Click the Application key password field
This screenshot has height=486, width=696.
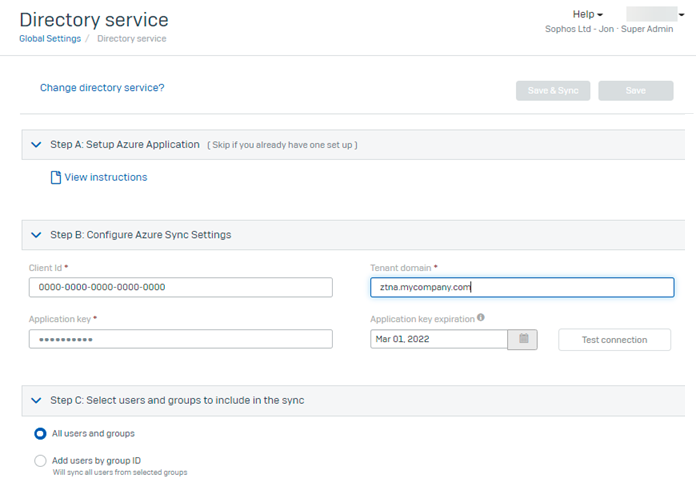(181, 340)
